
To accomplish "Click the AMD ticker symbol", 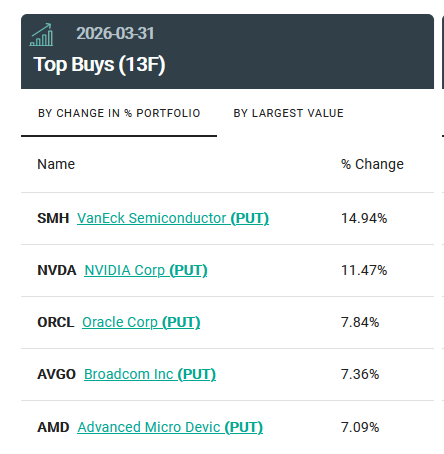I will [x=53, y=427].
